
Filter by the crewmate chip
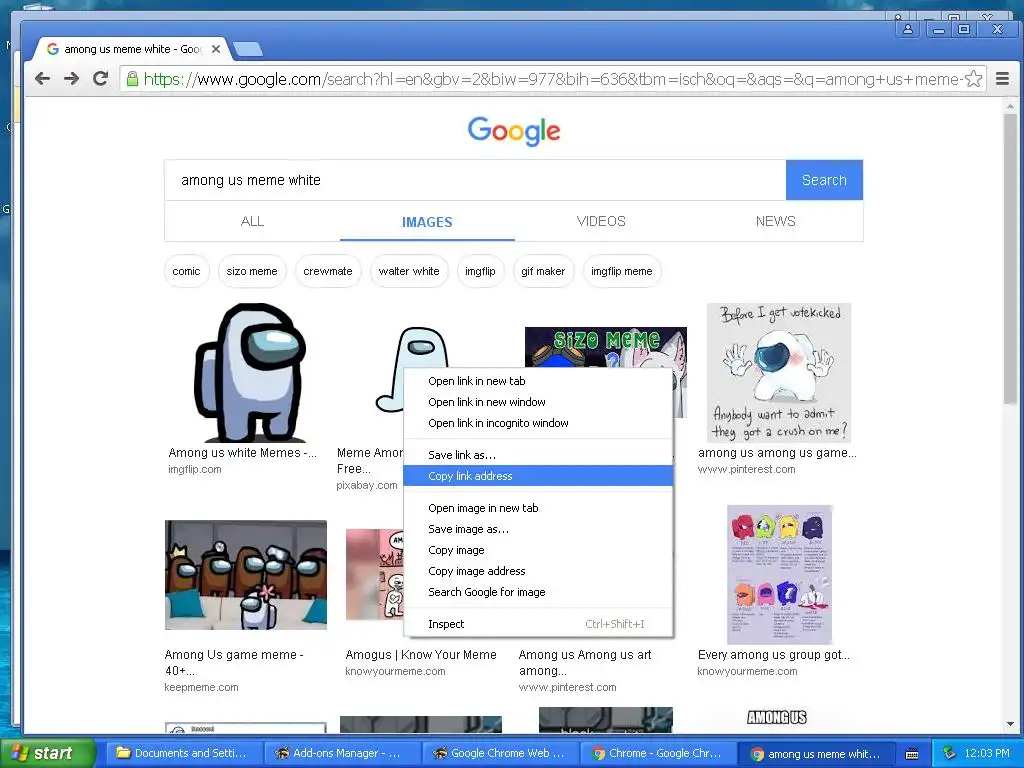pos(328,271)
